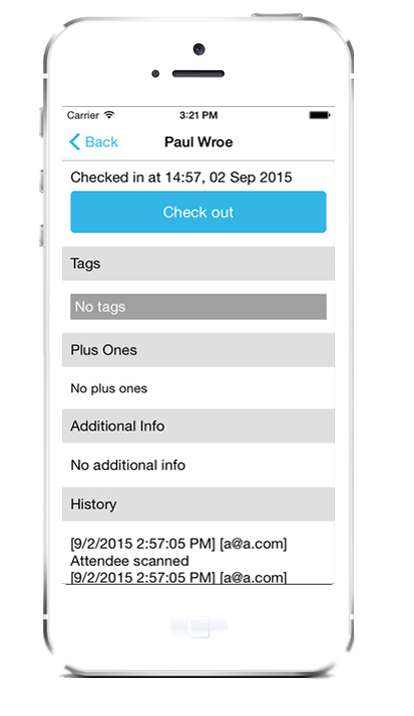Tap the No additional info row
Image resolution: width=414 pixels, height=716 pixels.
(x=198, y=465)
